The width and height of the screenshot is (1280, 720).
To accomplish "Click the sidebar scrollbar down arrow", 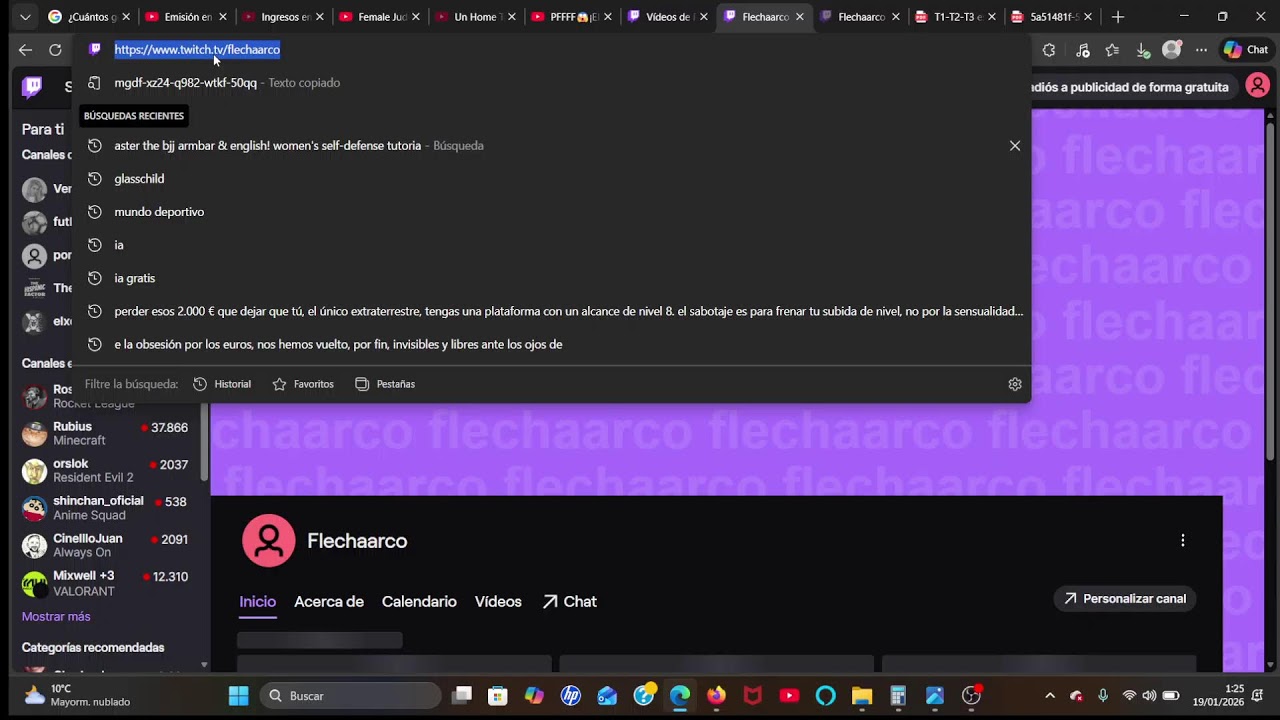I will pyautogui.click(x=205, y=664).
